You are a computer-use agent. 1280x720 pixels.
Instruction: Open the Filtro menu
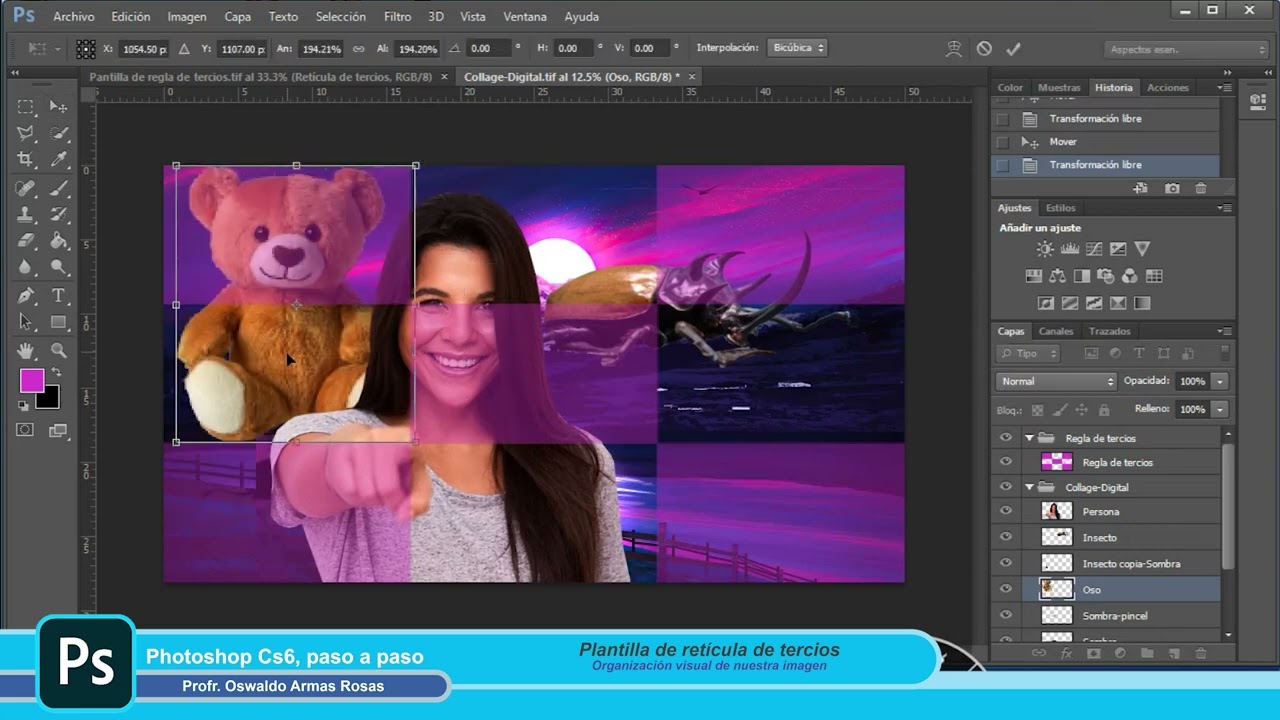tap(397, 17)
